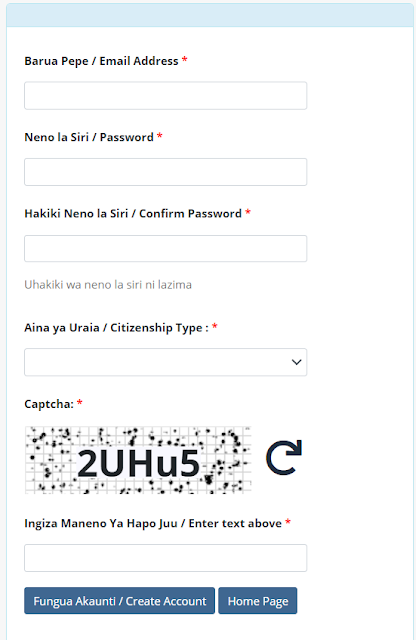Image resolution: width=416 pixels, height=640 pixels.
Task: Focus the Enter text above captcha field
Action: [x=165, y=558]
